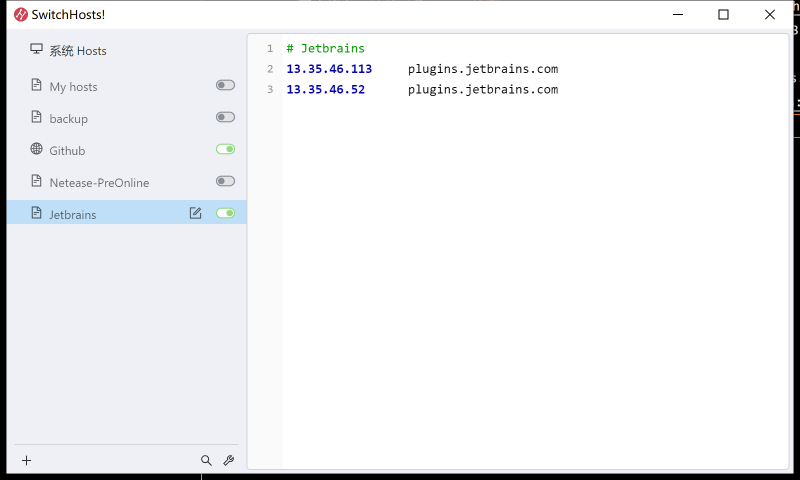The image size is (800, 480).
Task: Click the monitor icon beside 系统 Hosts
Action: point(36,49)
